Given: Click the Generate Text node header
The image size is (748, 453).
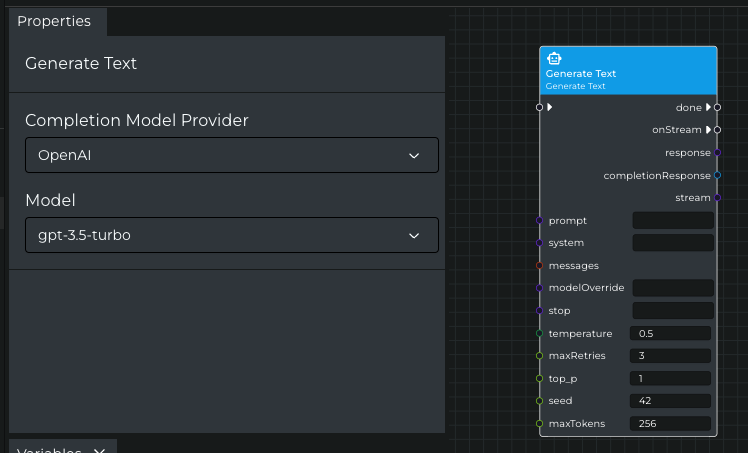Looking at the screenshot, I should [x=628, y=72].
